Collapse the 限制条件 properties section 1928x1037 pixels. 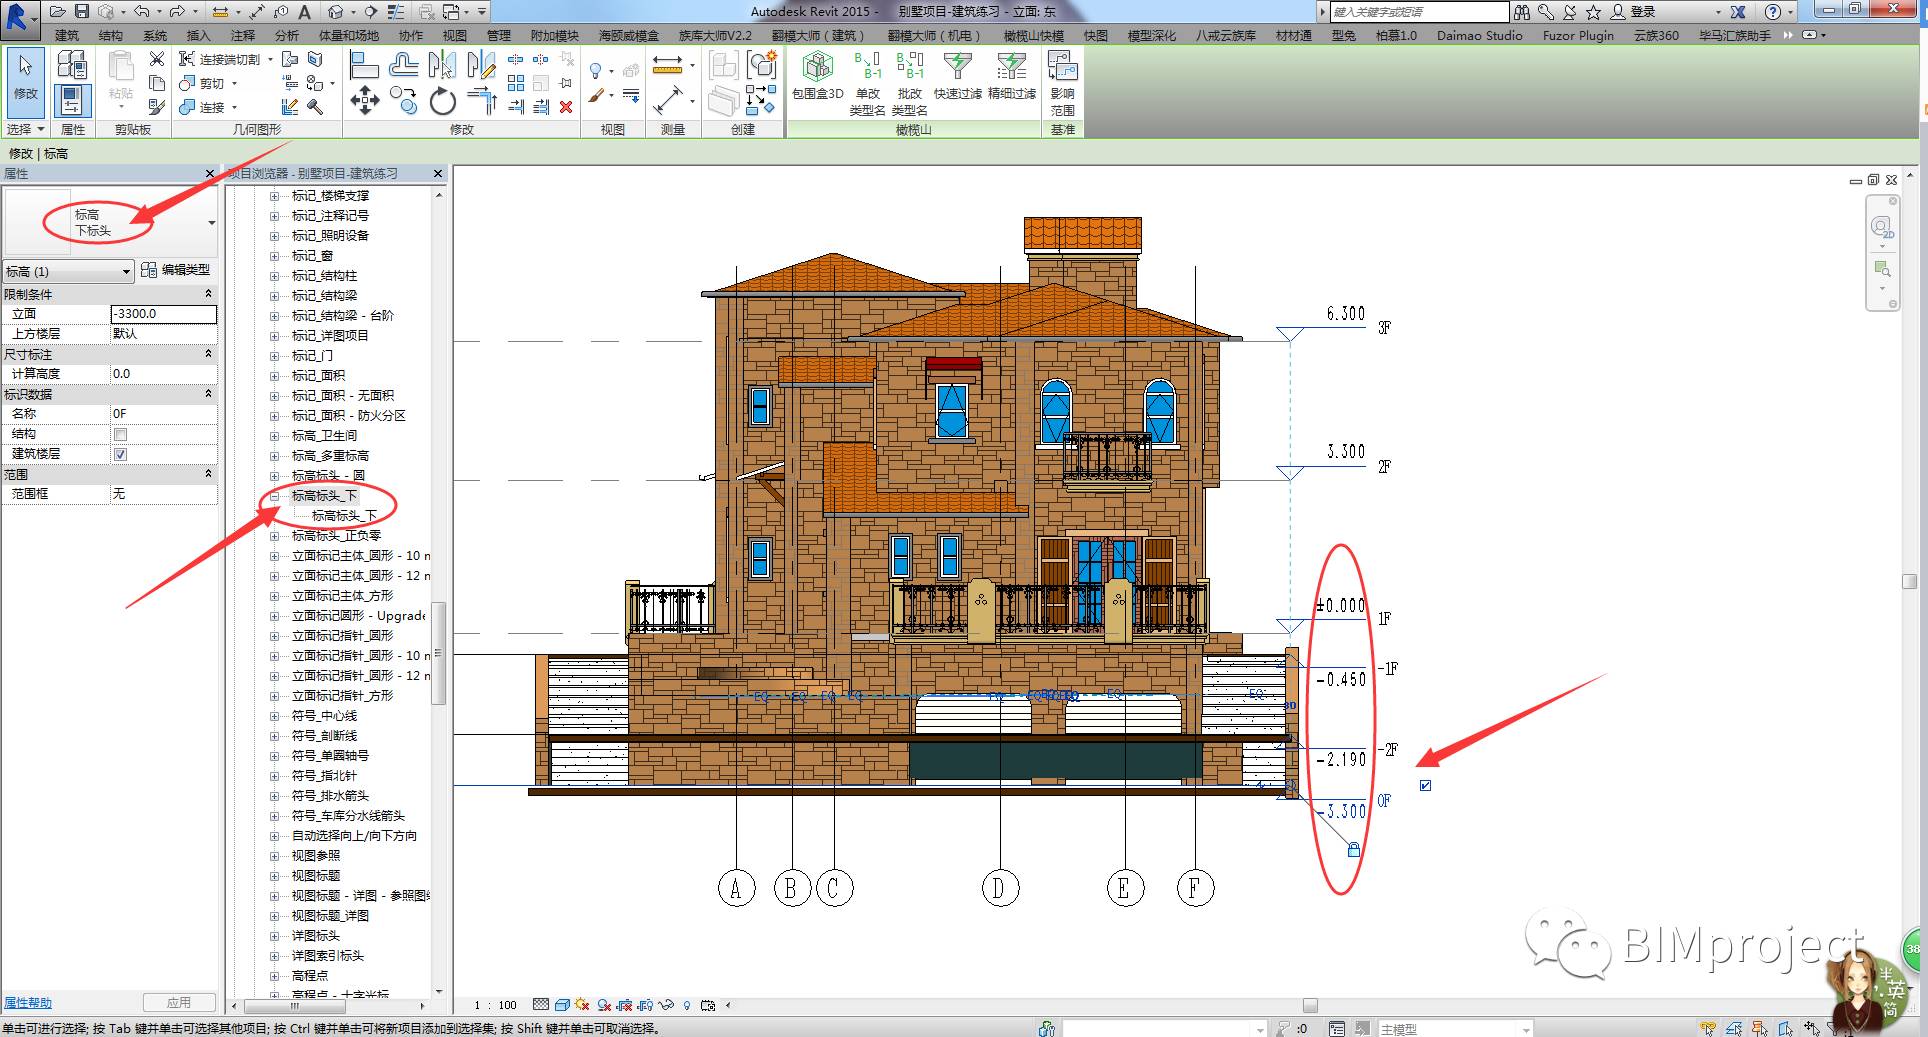click(x=208, y=294)
